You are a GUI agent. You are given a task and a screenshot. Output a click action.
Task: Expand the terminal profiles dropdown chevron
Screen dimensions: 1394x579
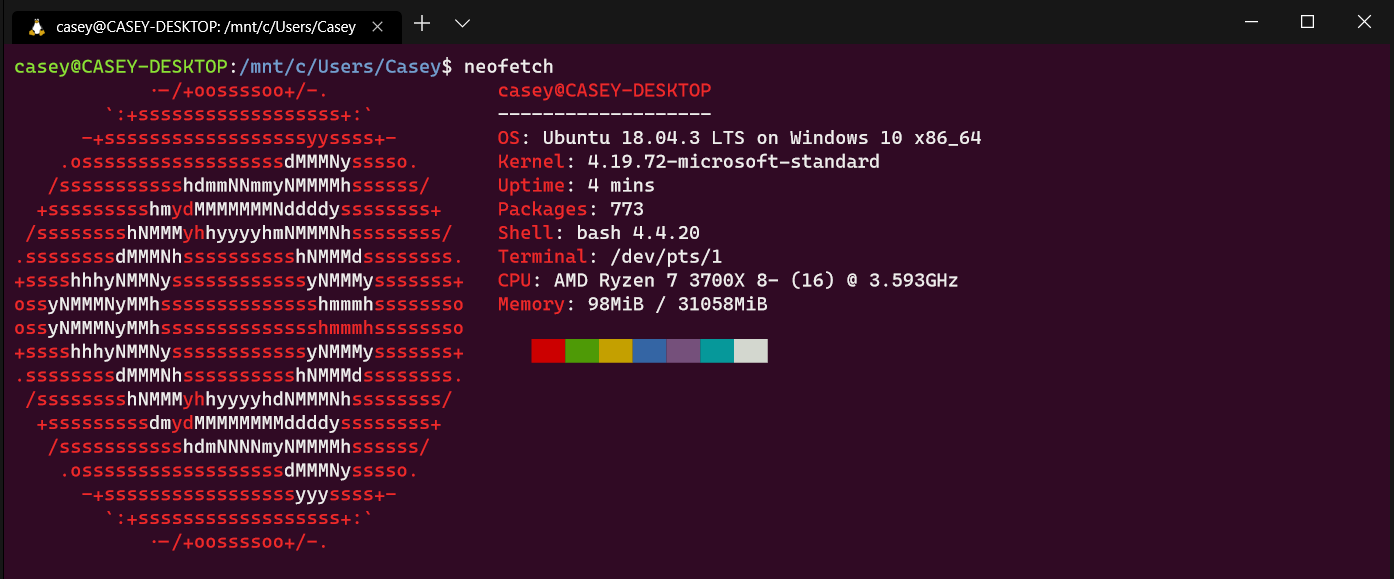coord(462,22)
